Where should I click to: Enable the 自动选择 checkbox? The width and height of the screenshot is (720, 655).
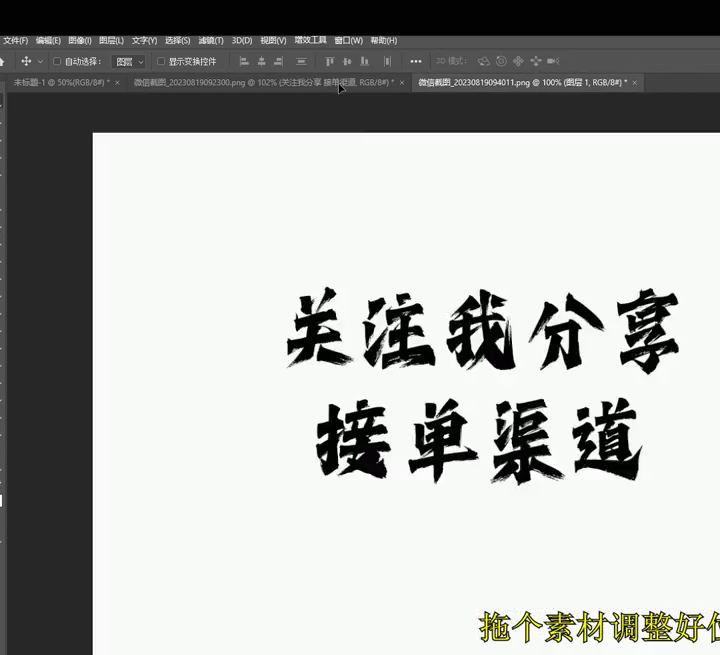[57, 61]
